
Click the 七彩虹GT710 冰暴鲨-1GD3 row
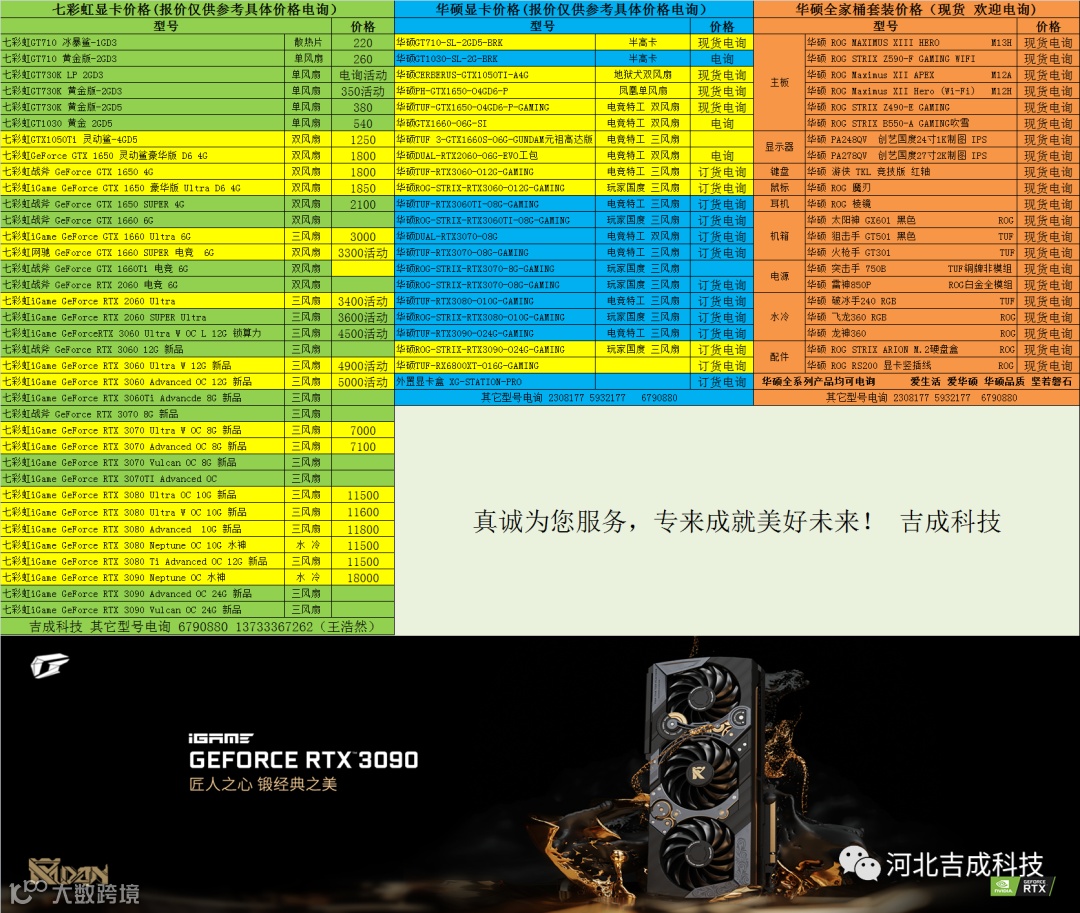click(197, 42)
